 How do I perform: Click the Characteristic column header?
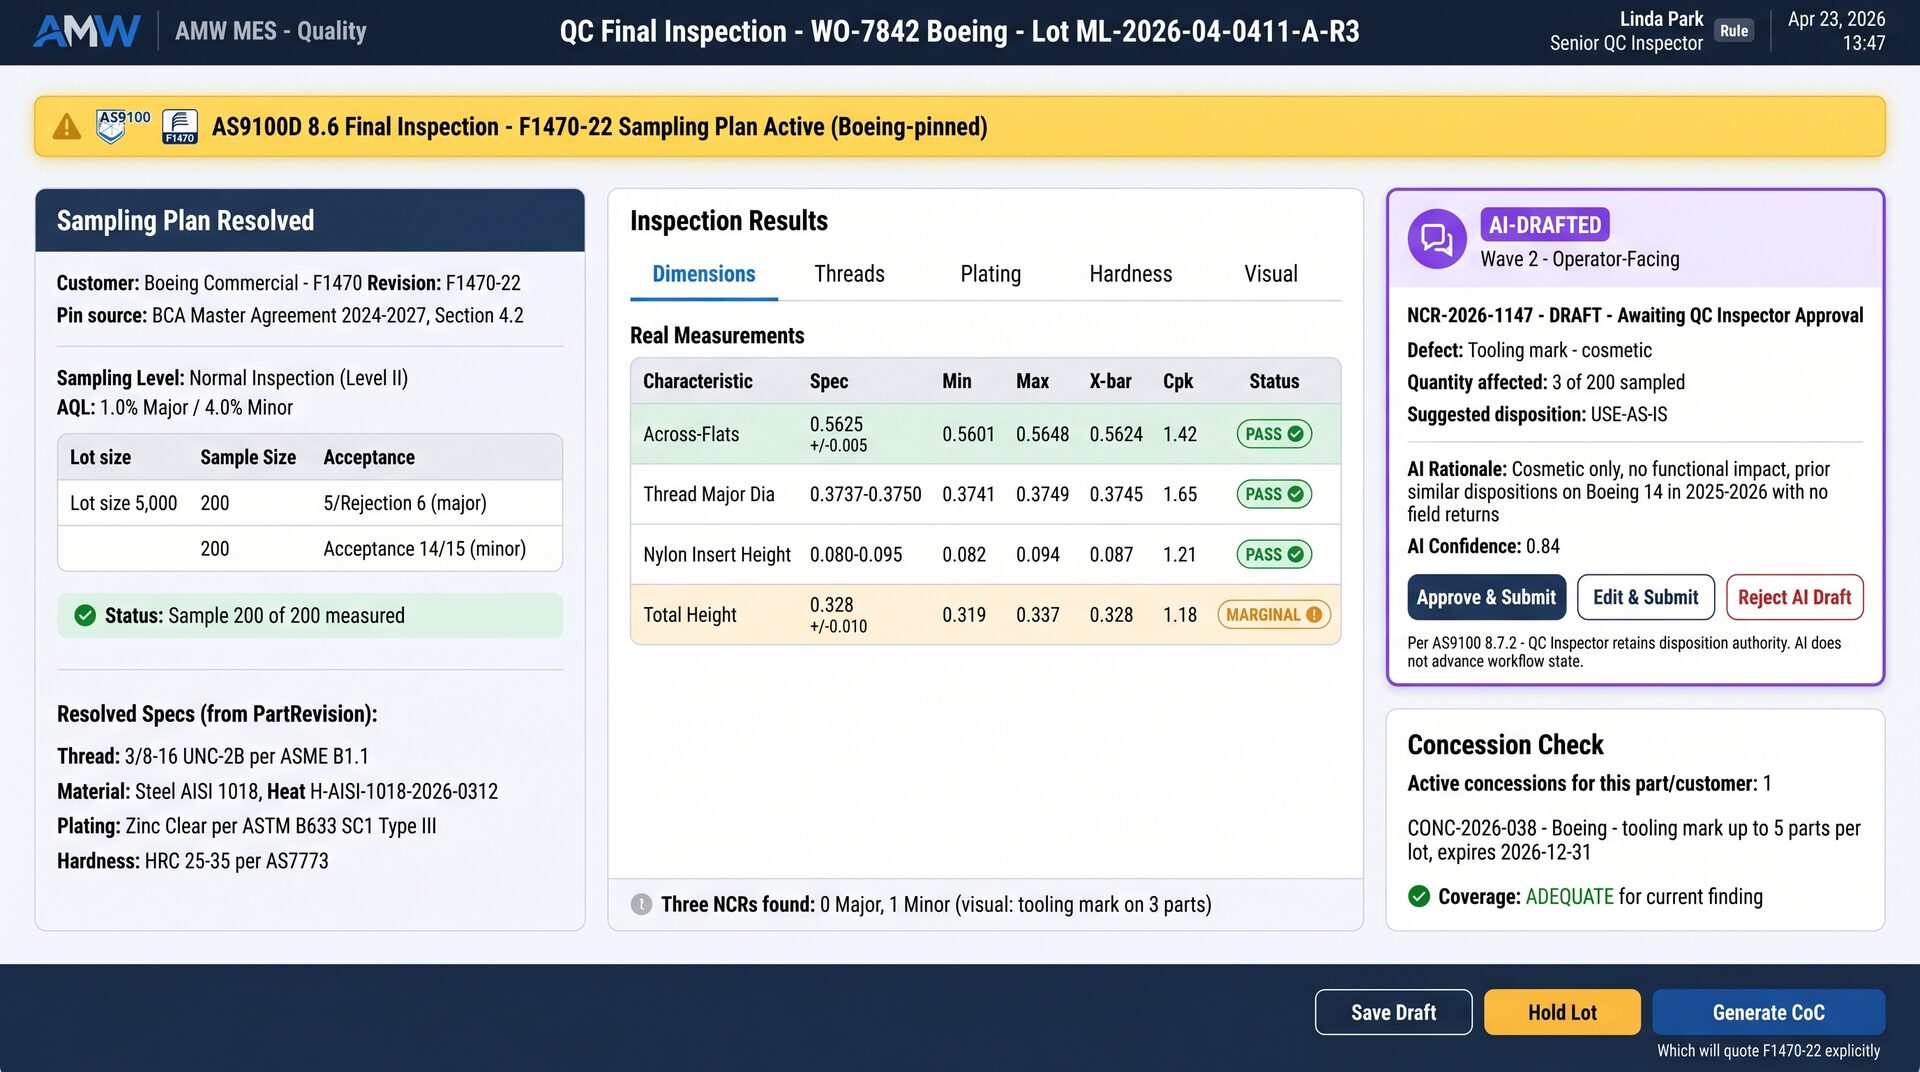coord(698,381)
